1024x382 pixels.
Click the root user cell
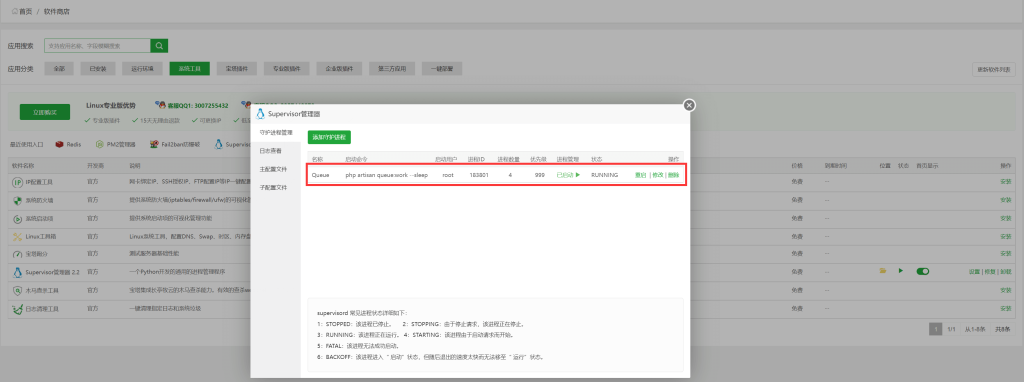(x=448, y=175)
